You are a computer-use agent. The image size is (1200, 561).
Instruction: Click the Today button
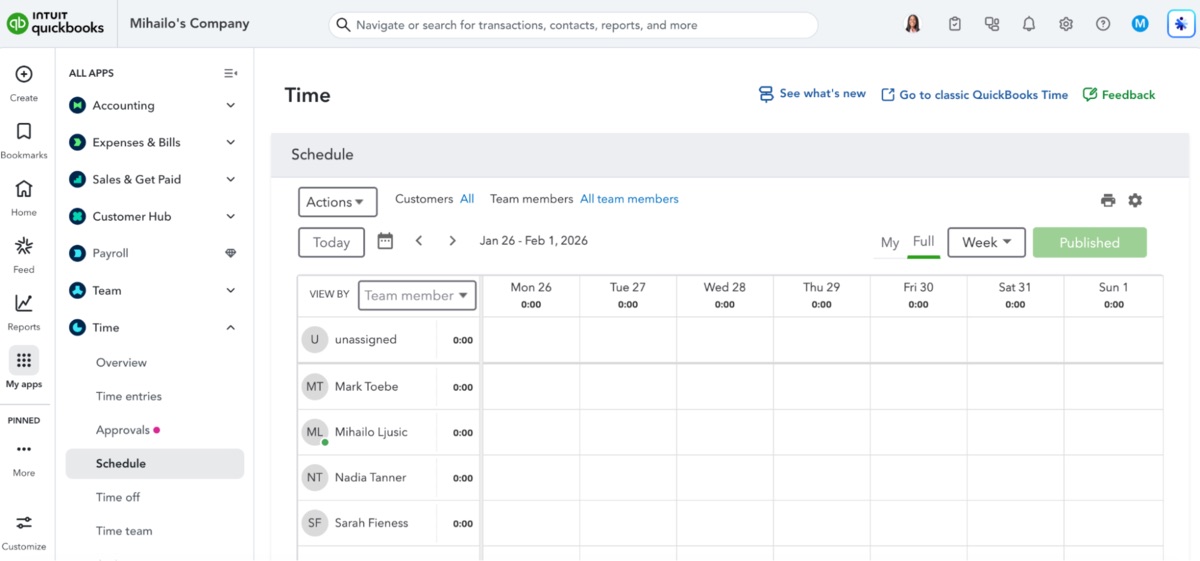pyautogui.click(x=331, y=242)
